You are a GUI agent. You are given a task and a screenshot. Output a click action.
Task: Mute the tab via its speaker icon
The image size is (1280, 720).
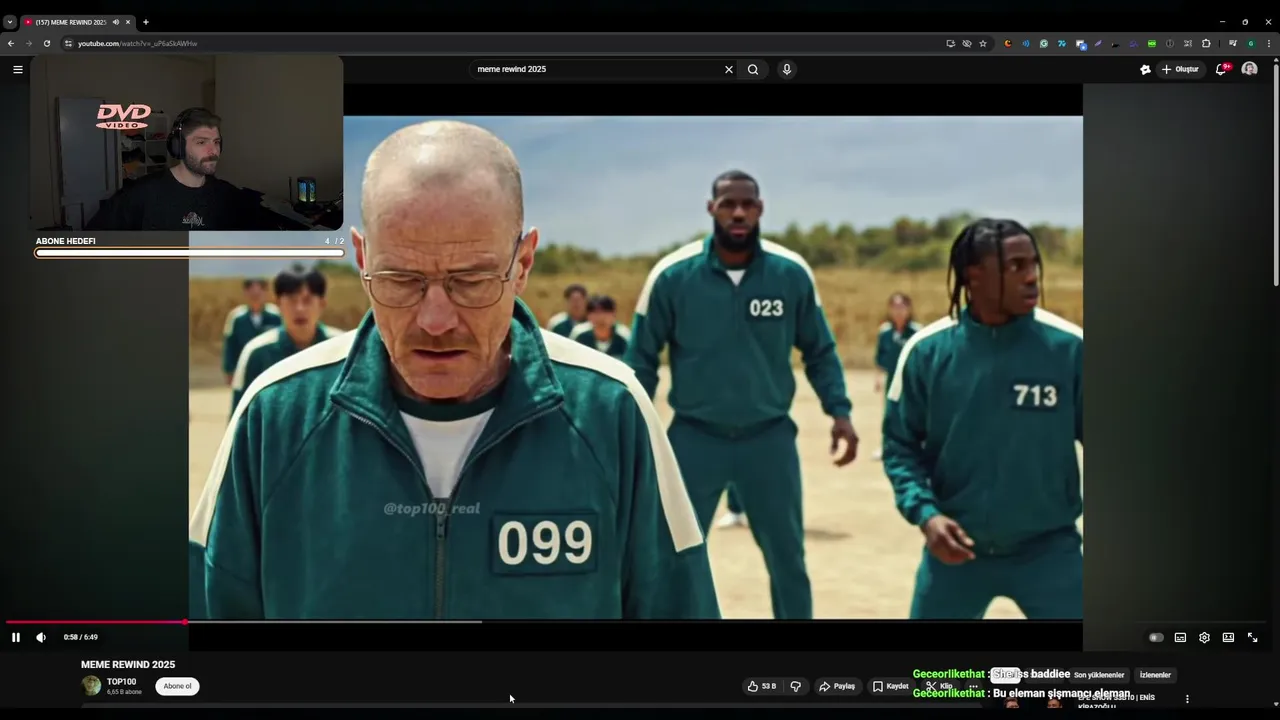(115, 22)
